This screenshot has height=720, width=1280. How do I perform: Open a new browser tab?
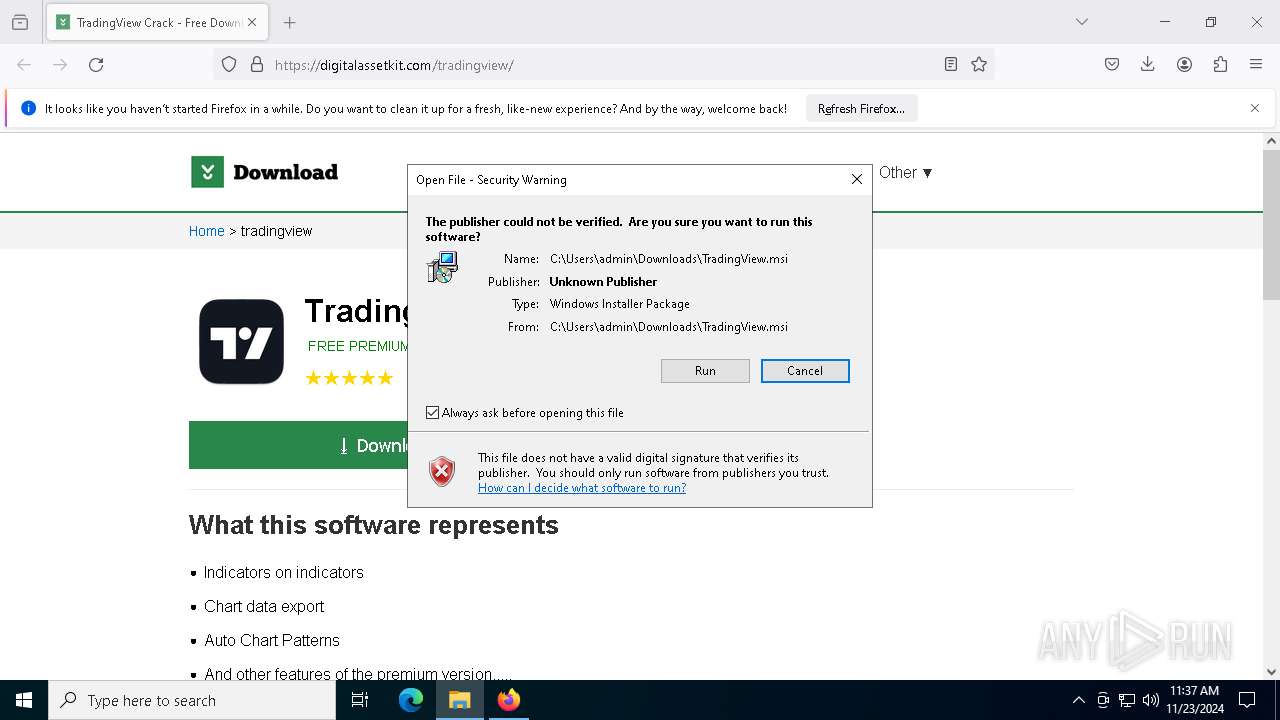pyautogui.click(x=290, y=22)
